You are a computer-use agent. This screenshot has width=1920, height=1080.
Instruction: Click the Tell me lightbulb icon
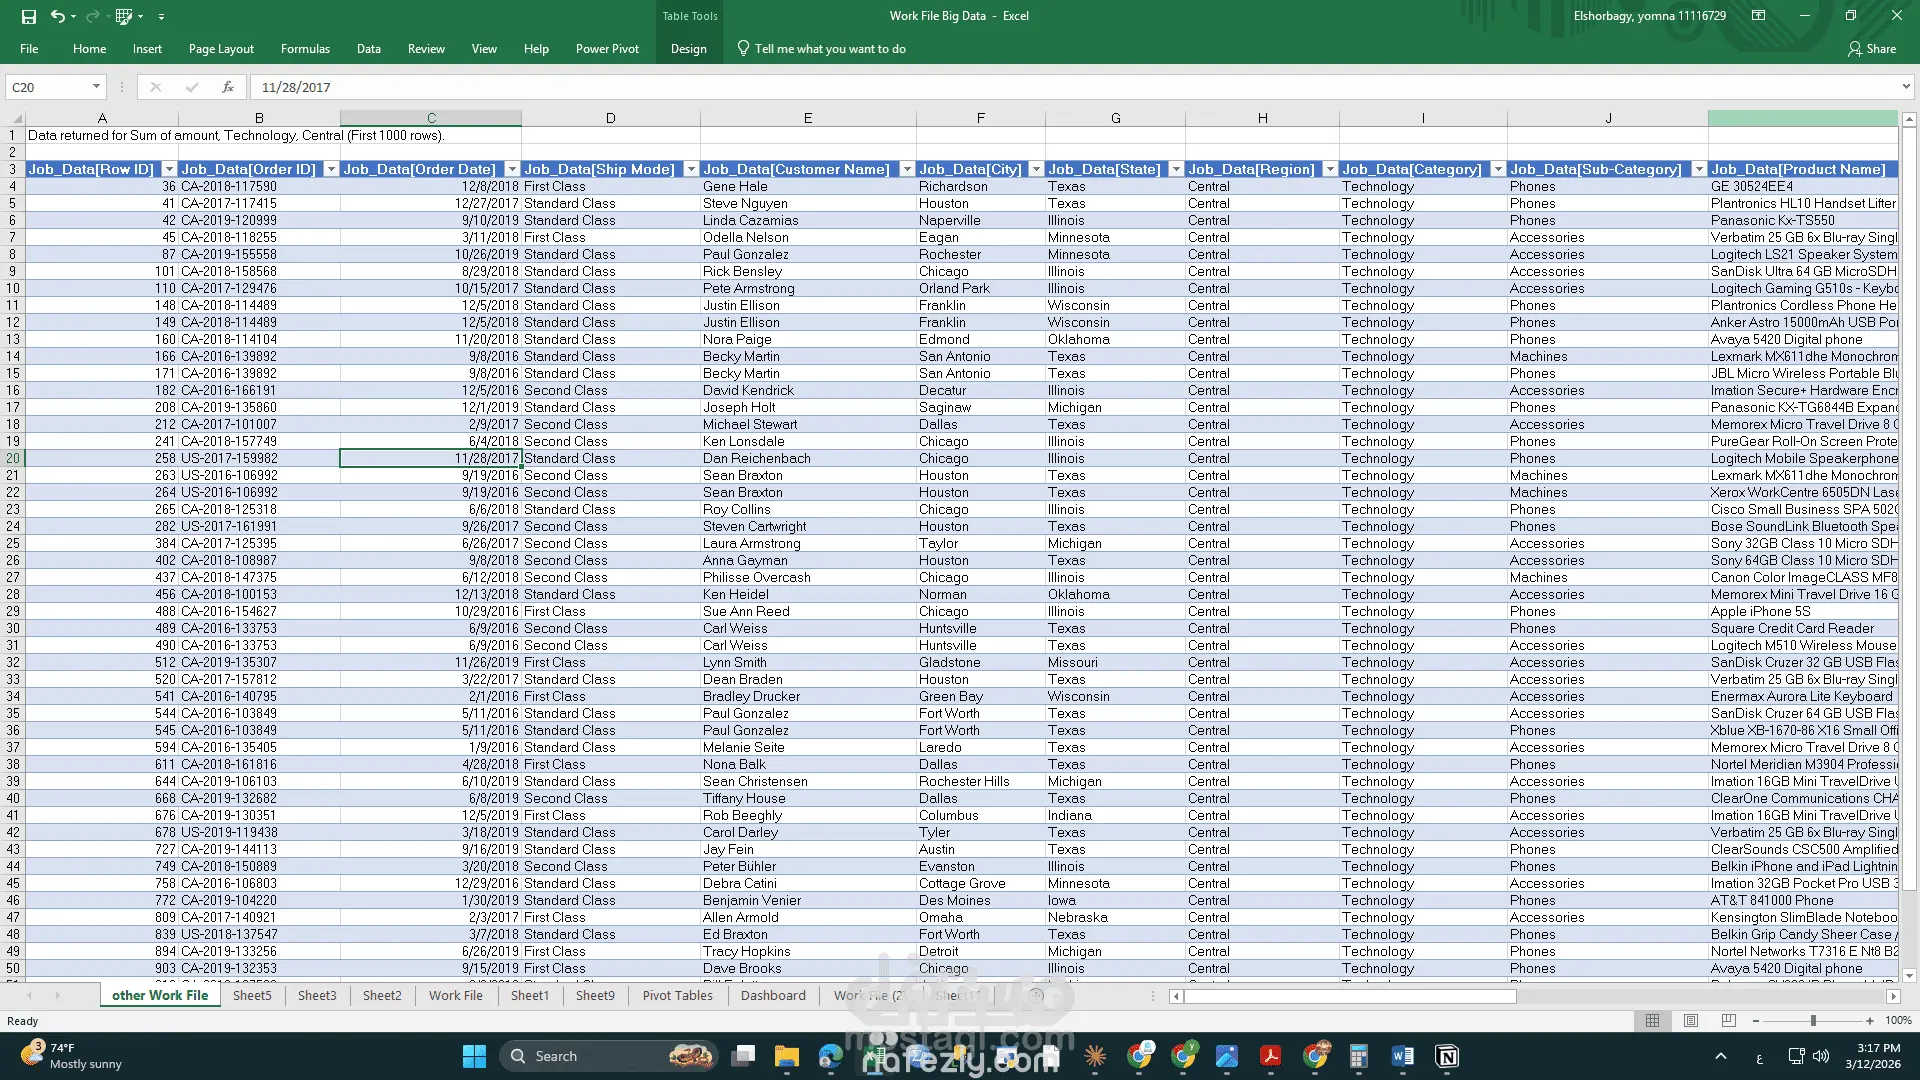[743, 48]
